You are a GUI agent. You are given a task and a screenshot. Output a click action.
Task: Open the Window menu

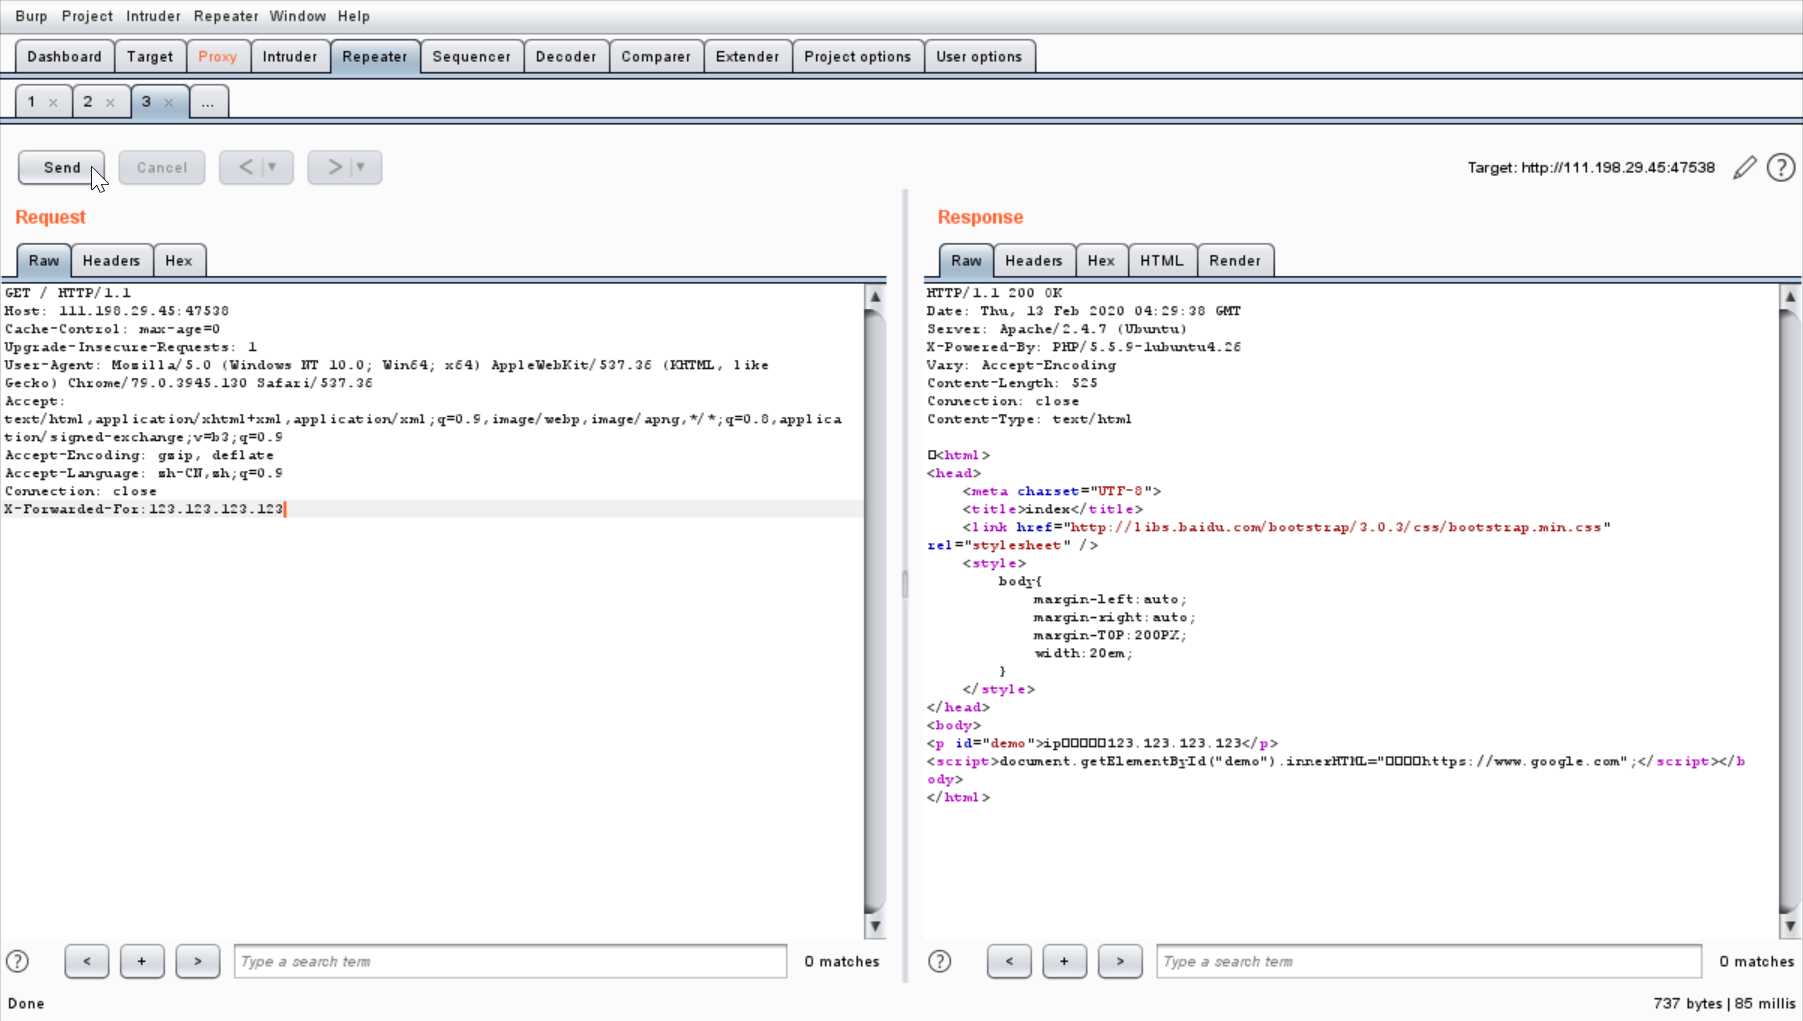297,16
